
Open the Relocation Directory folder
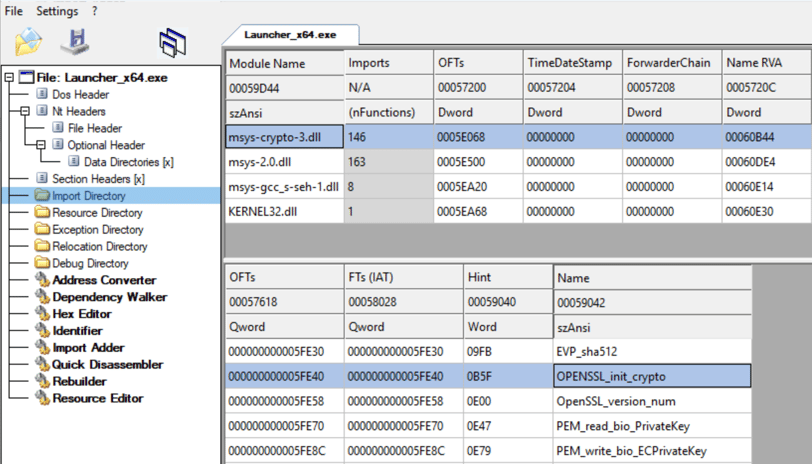(x=99, y=246)
